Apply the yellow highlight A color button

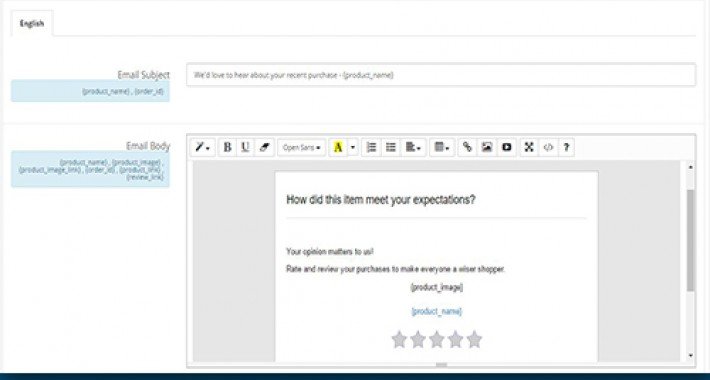[x=338, y=147]
